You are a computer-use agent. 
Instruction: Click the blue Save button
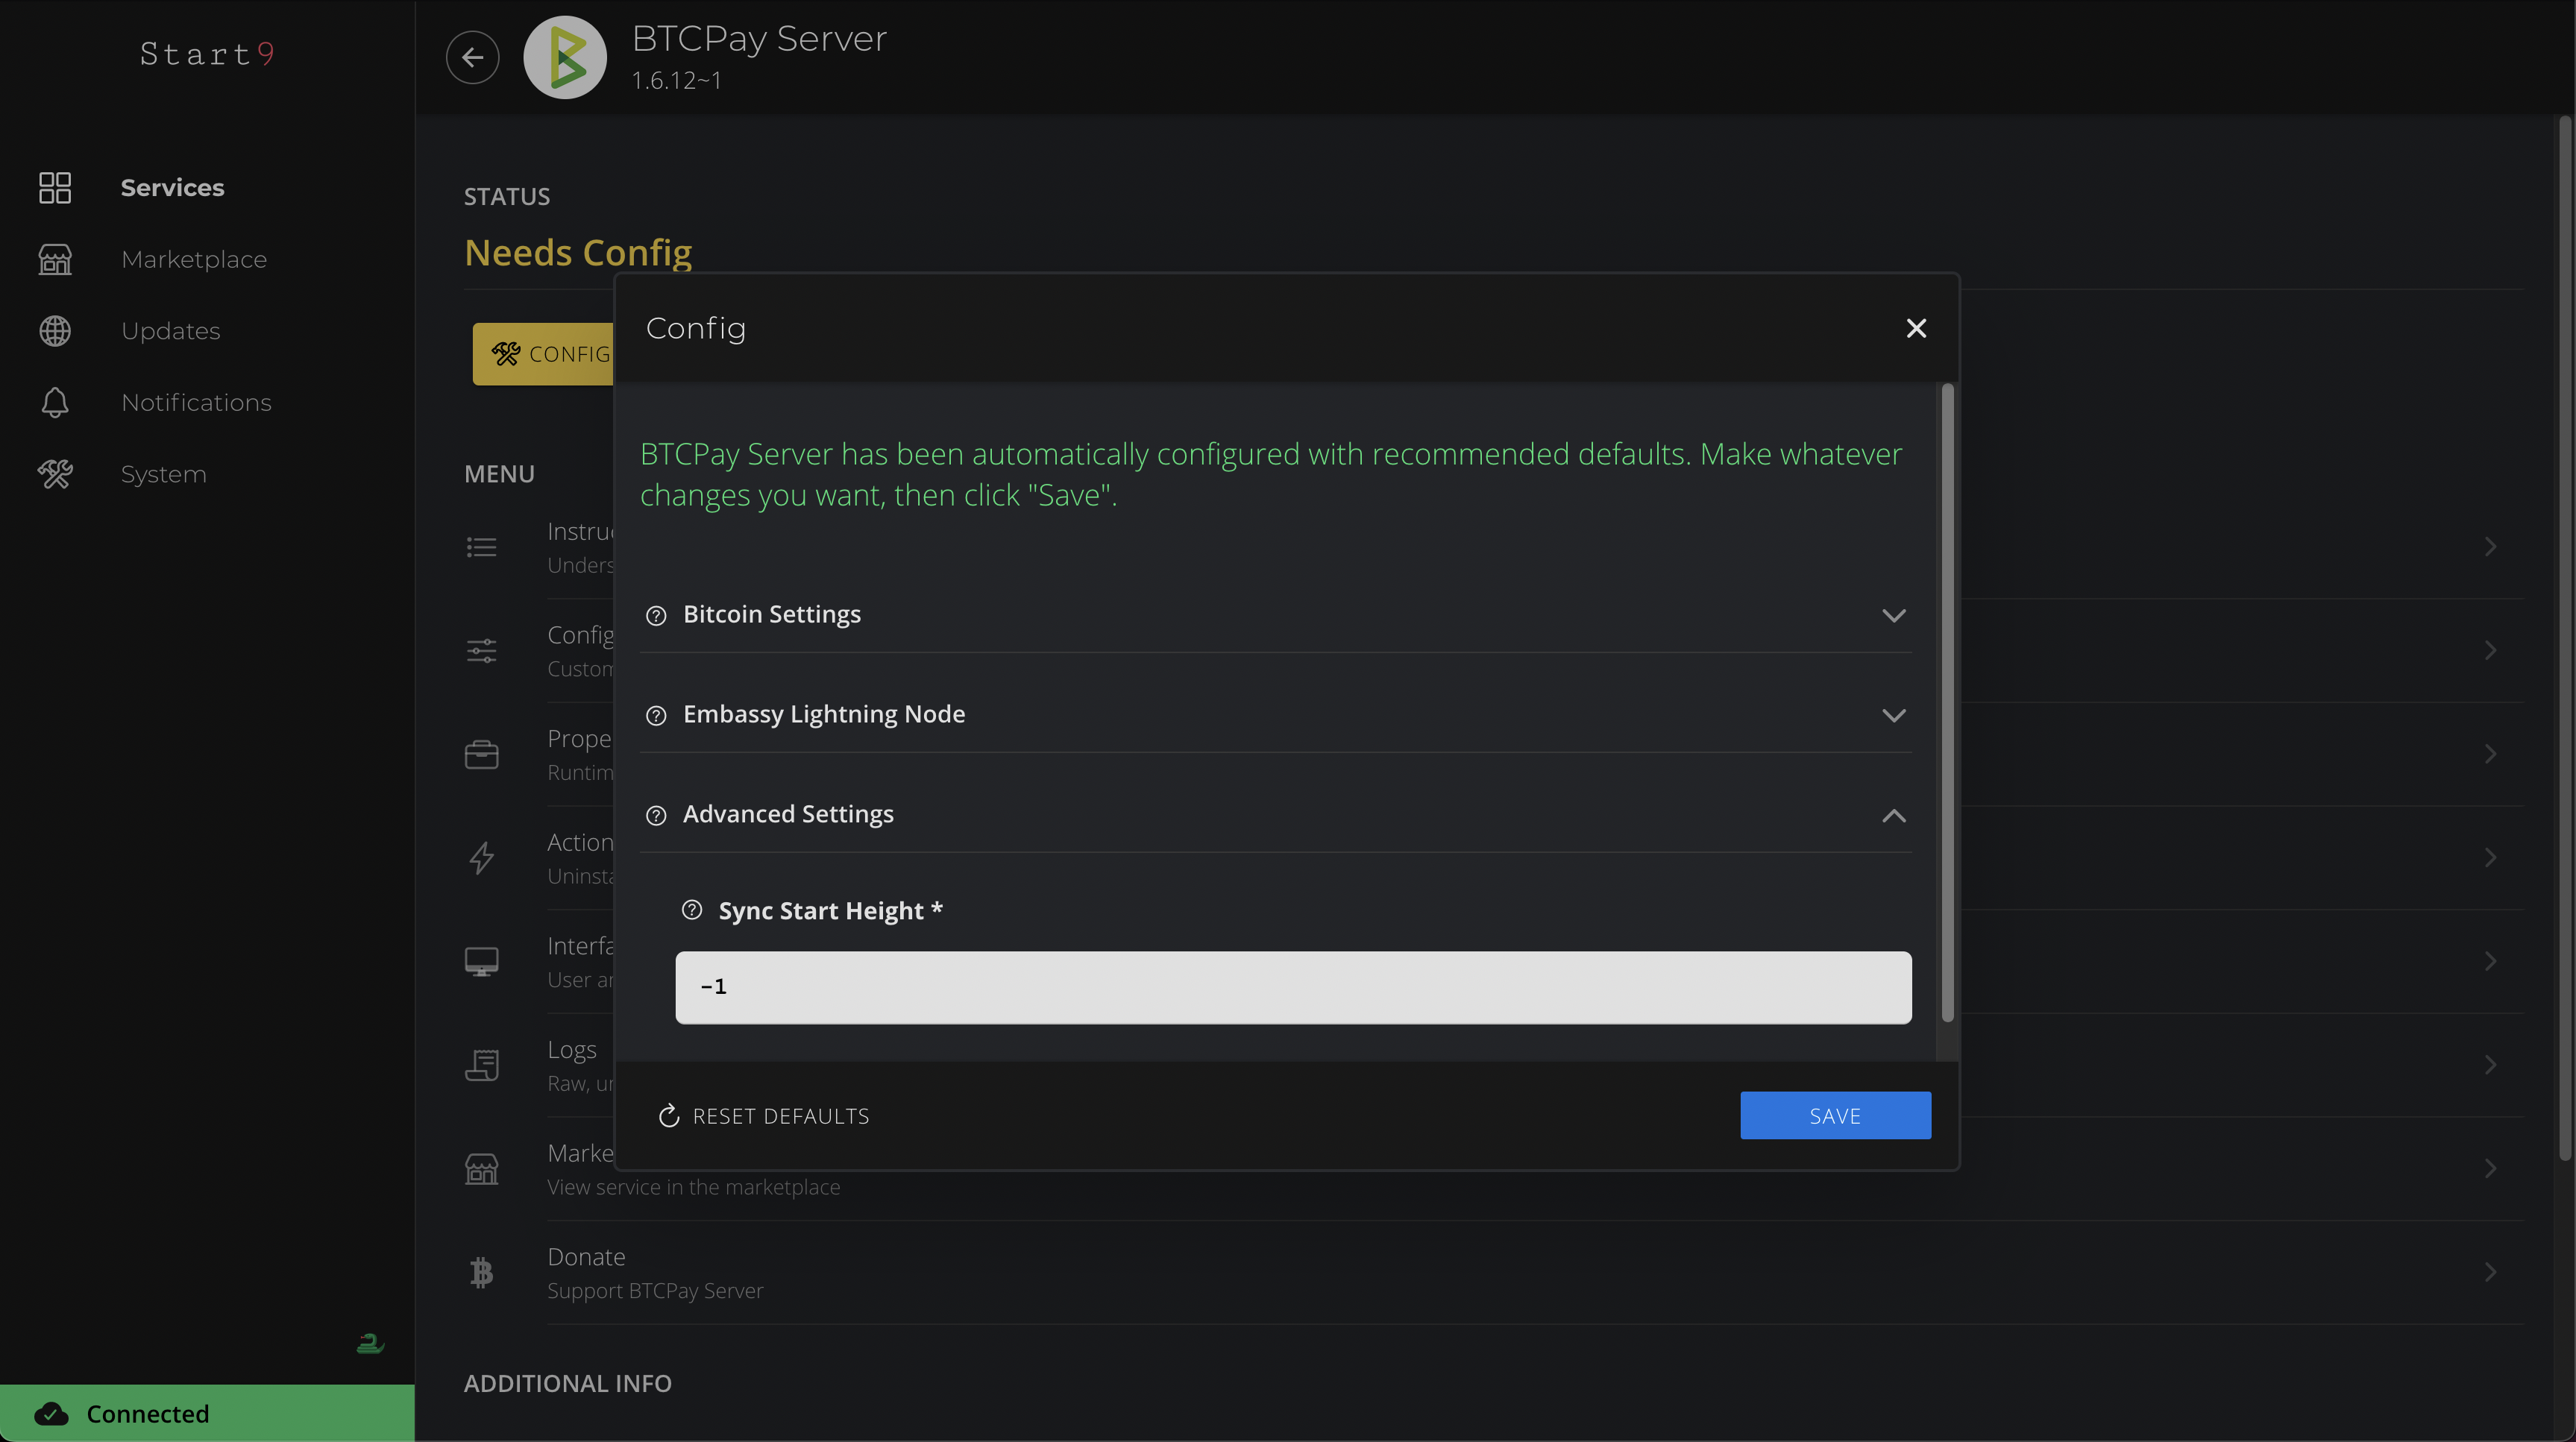coord(1835,1115)
